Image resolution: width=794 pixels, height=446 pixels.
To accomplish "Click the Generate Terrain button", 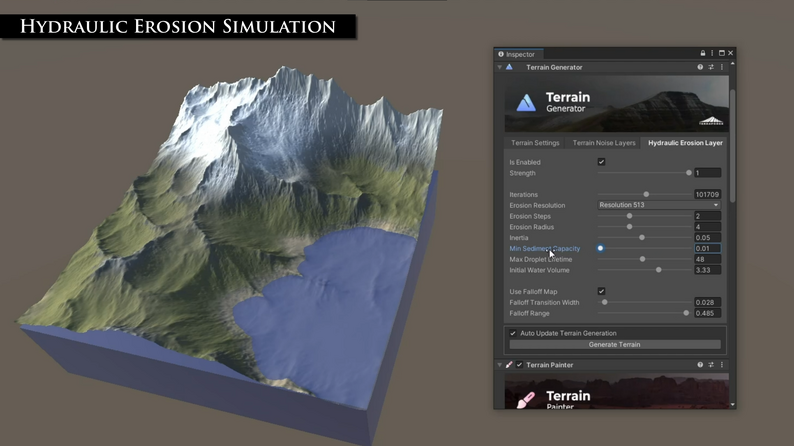I will 615,344.
